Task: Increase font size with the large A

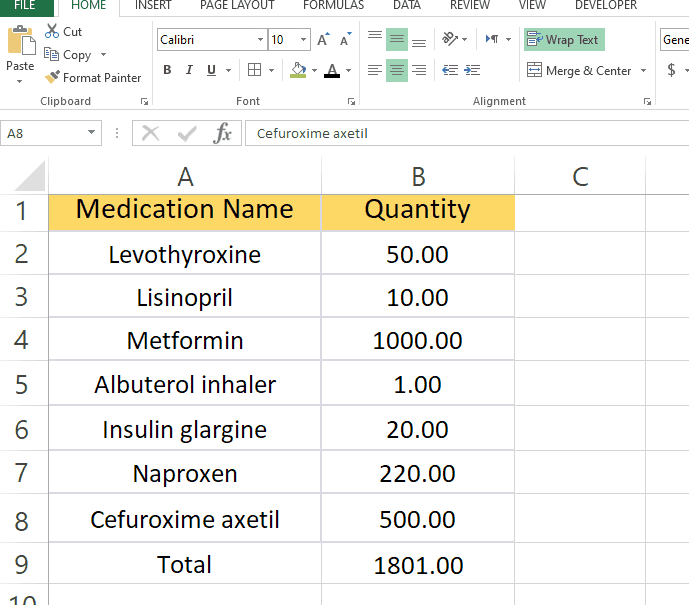Action: [x=323, y=40]
